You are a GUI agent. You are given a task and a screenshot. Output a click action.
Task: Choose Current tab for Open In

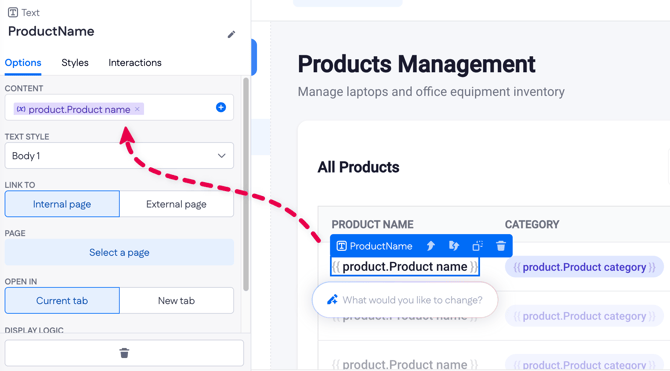[62, 300]
